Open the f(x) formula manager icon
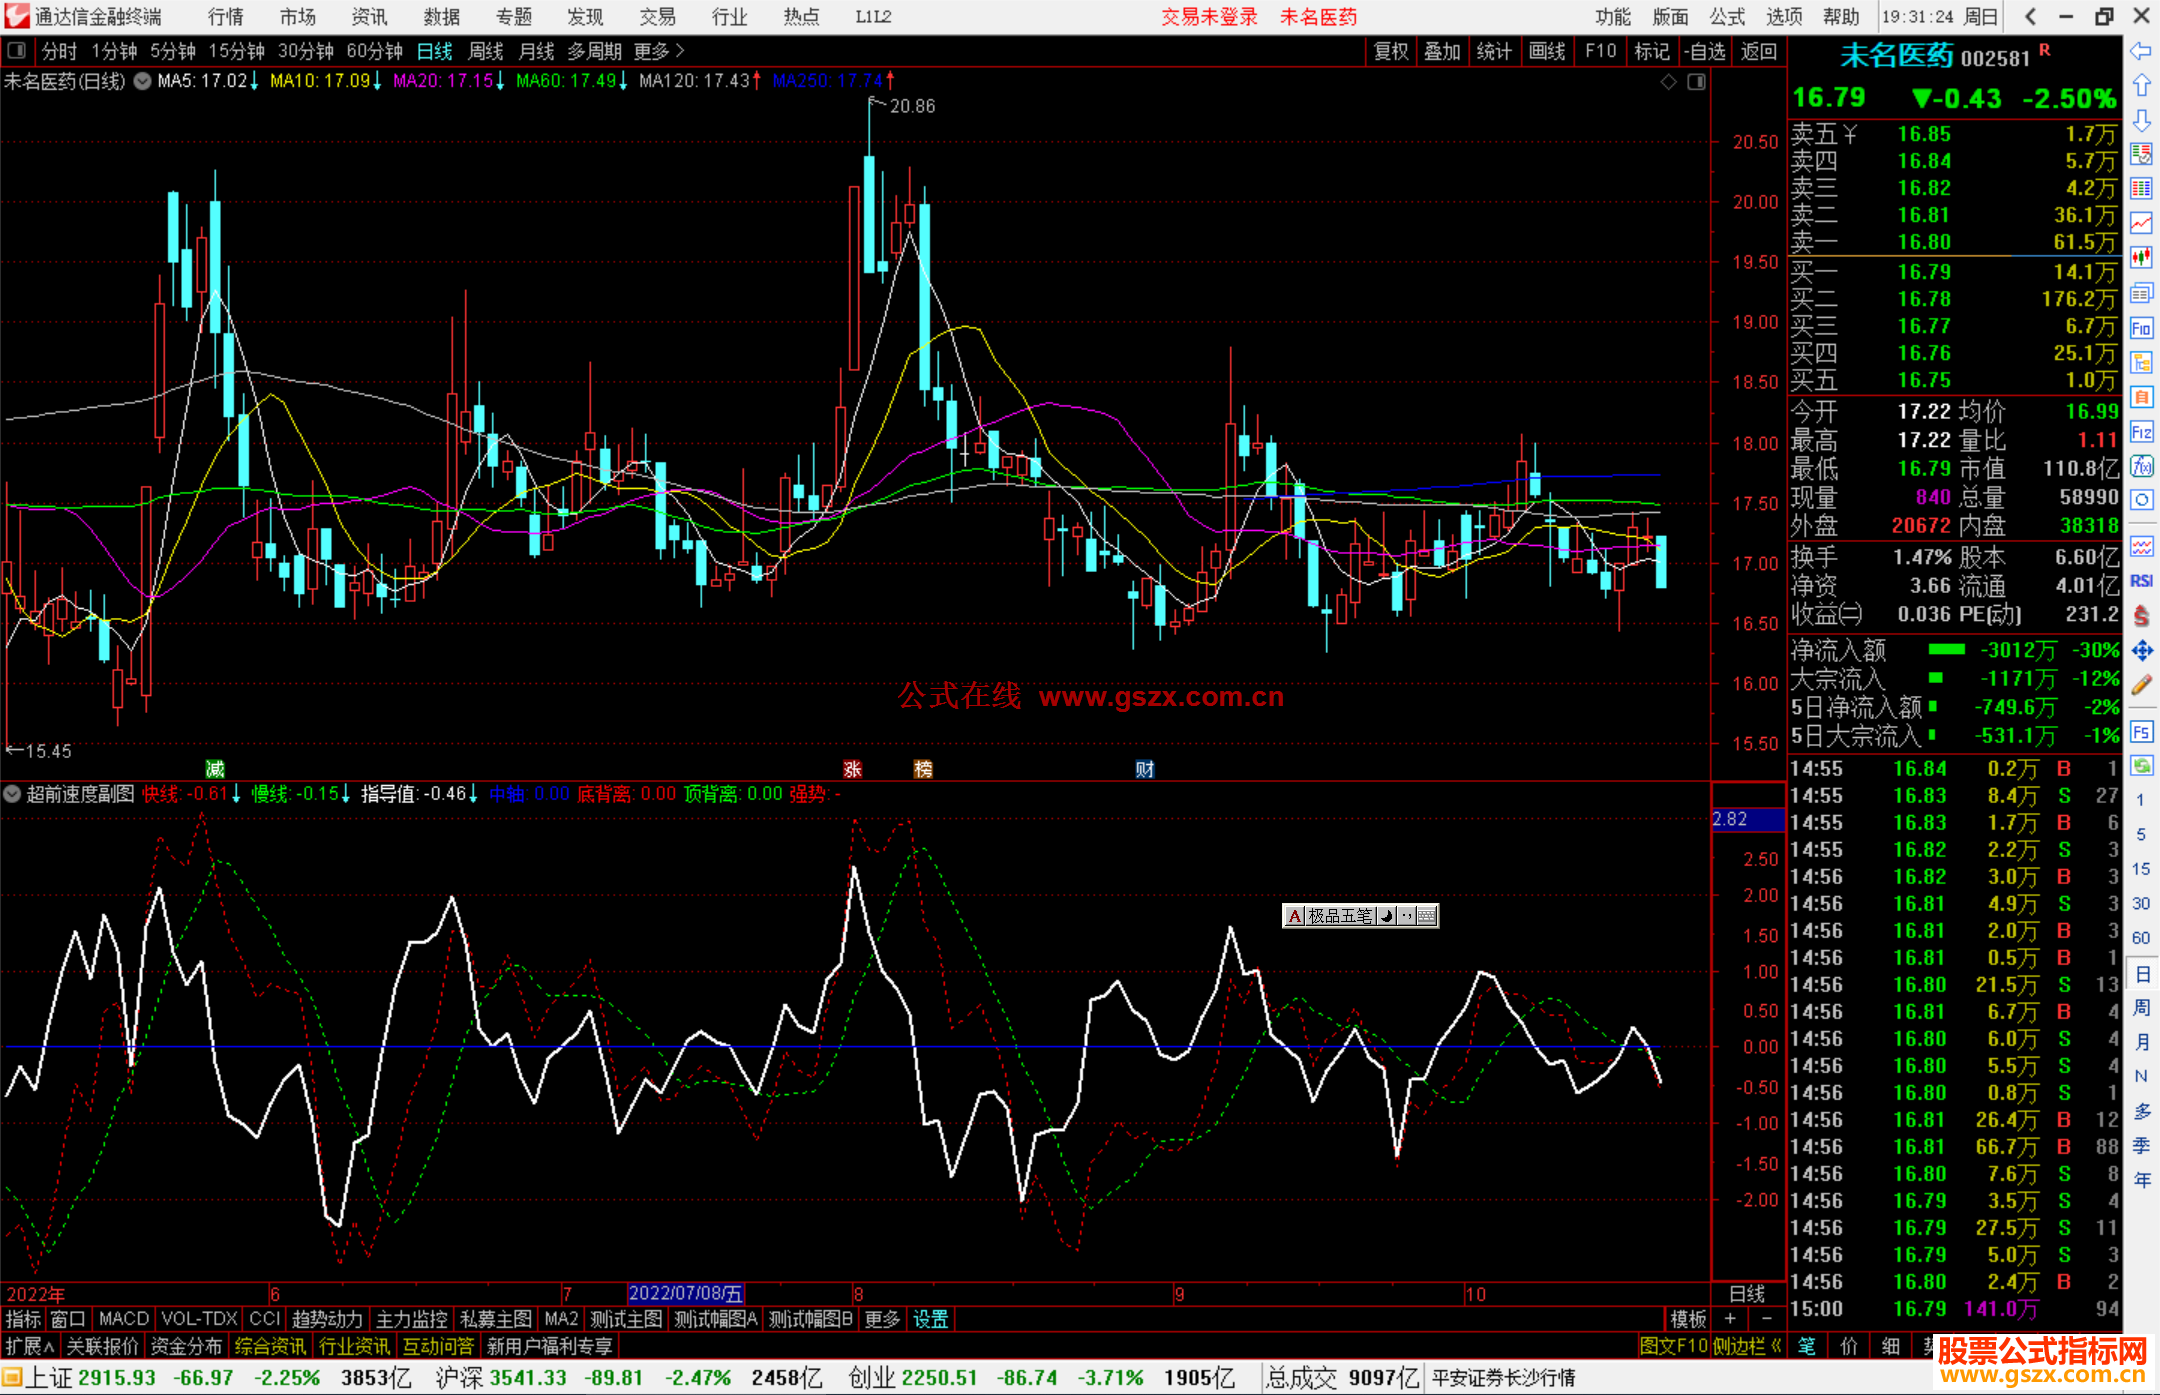Image resolution: width=2160 pixels, height=1395 pixels. click(2141, 466)
